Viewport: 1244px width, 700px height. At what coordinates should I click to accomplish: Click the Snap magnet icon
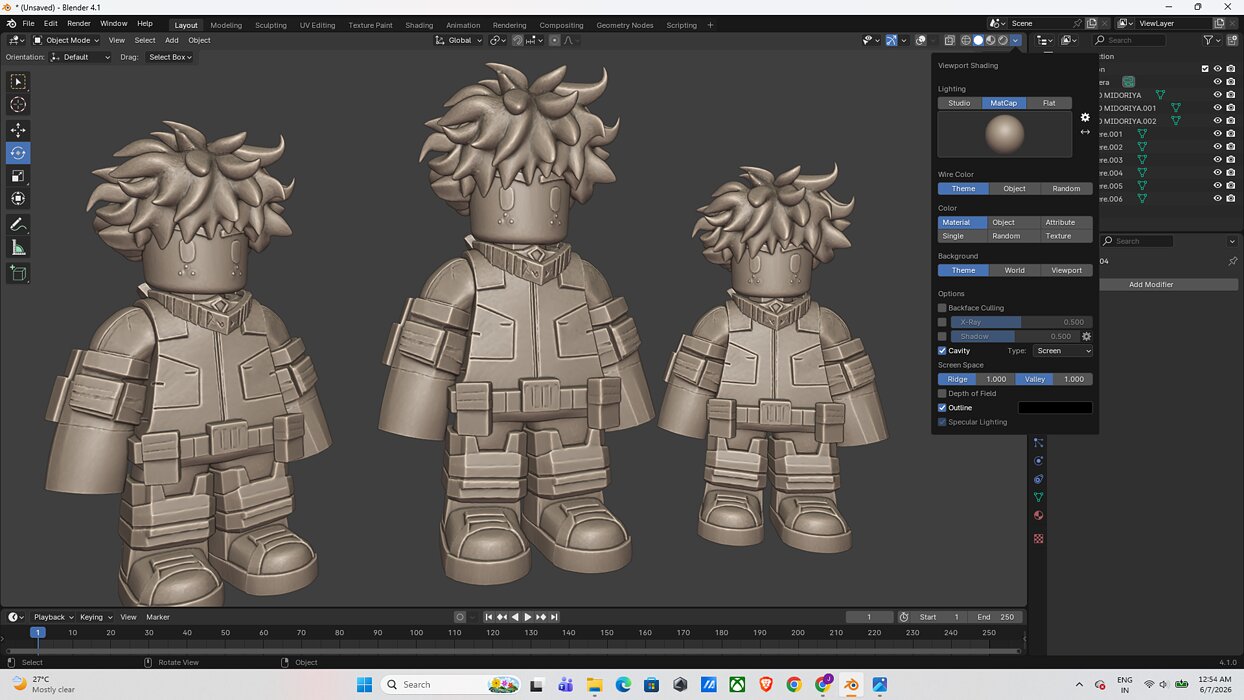(517, 40)
